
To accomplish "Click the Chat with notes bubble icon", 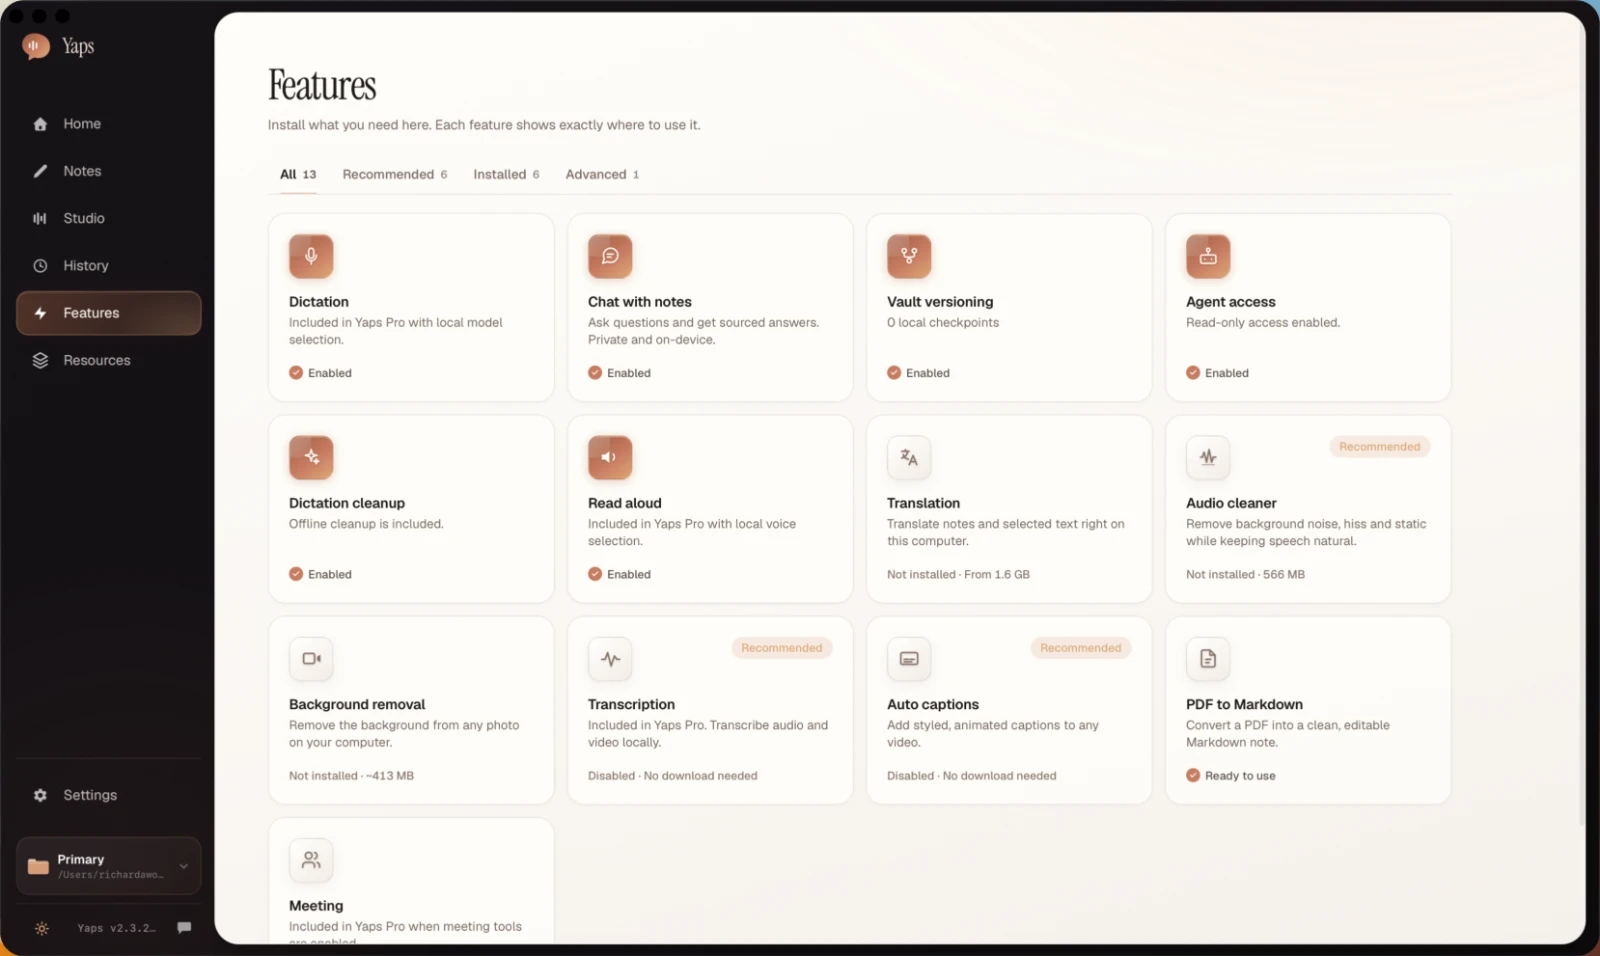I will pyautogui.click(x=610, y=256).
